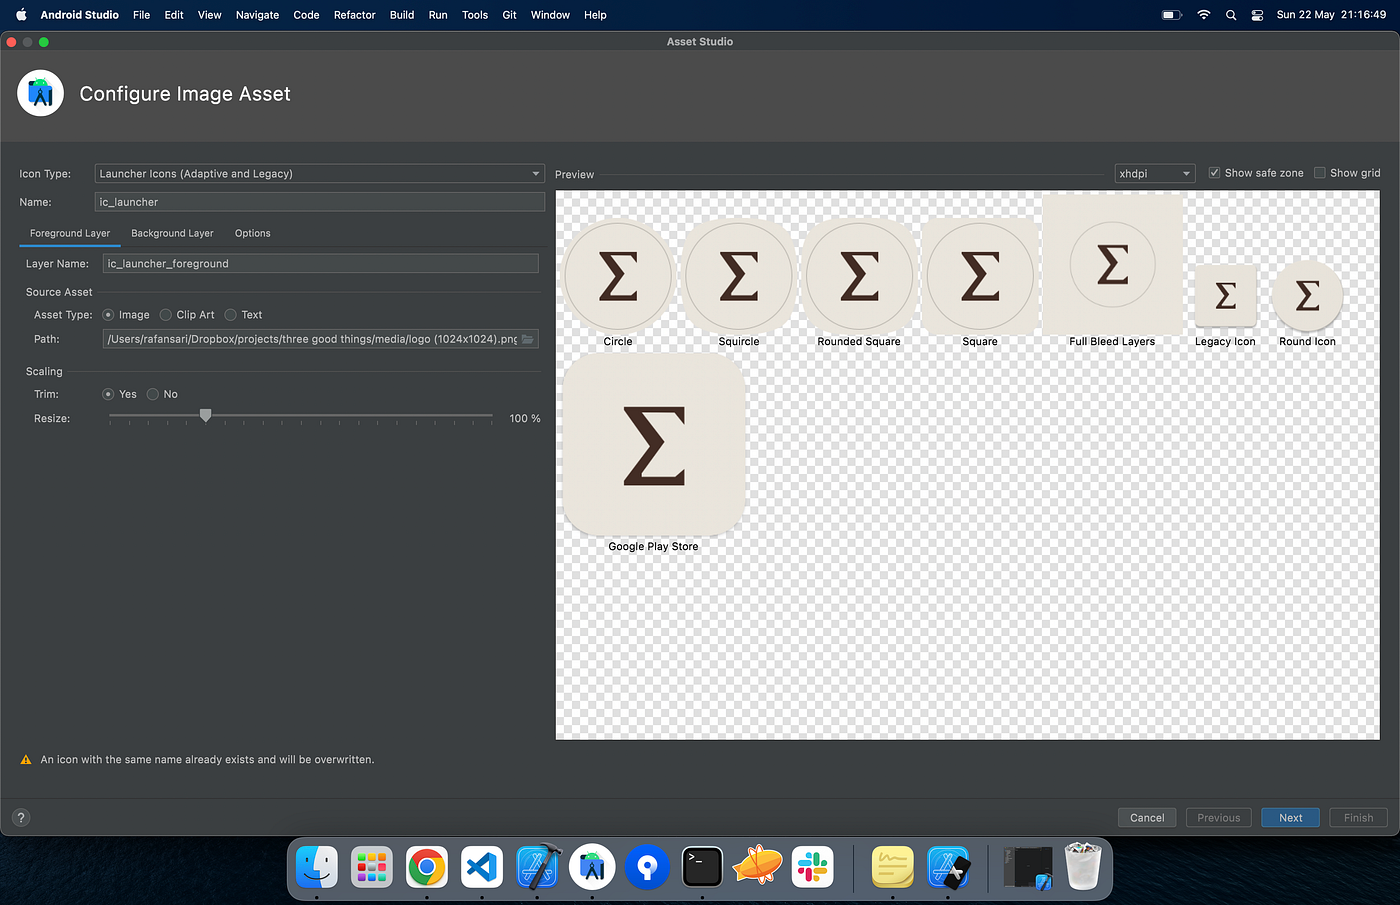Click the Resize slider handle
Viewport: 1400px width, 905px height.
tap(205, 415)
